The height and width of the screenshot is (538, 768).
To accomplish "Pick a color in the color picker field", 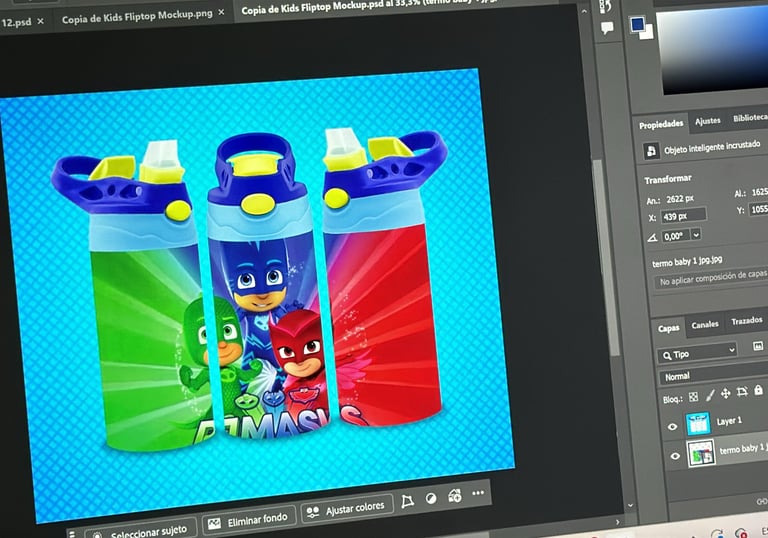I will (714, 49).
